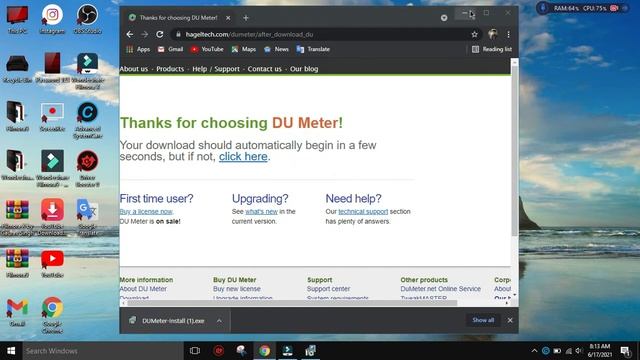Open Maps bookmark in bookmarks bar

[x=244, y=49]
